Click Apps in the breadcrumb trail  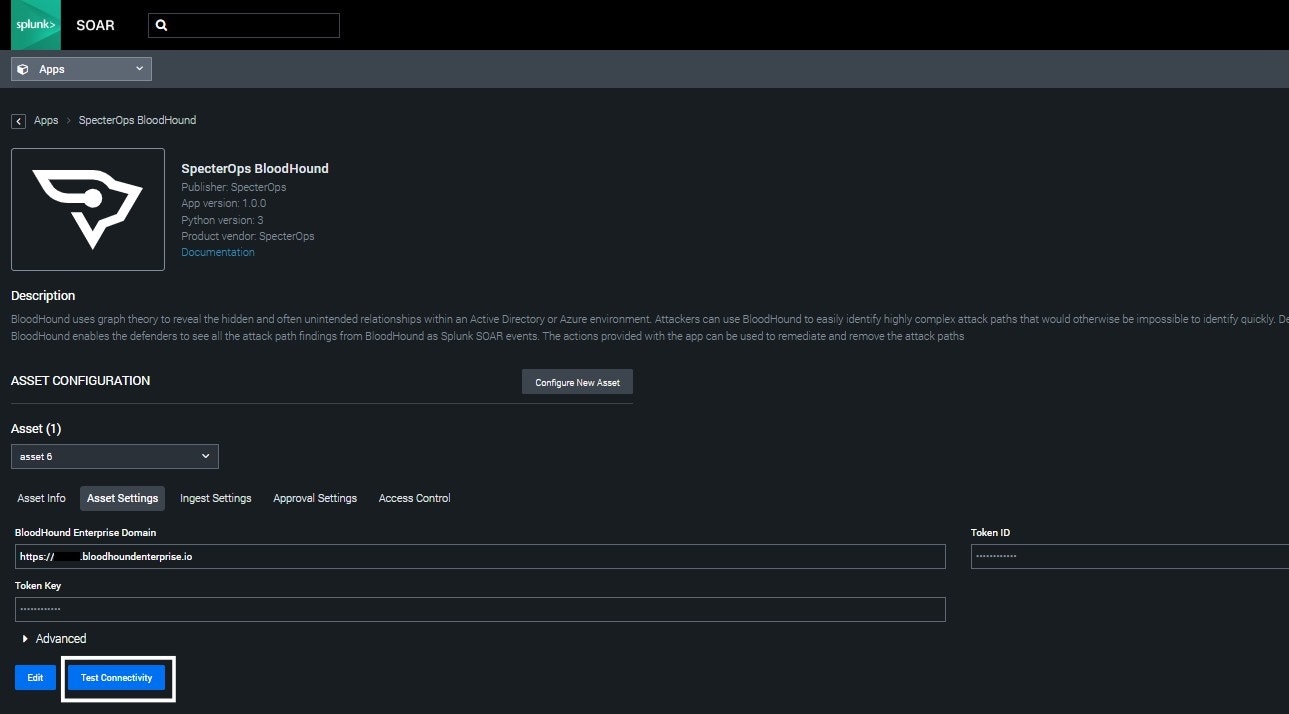46,120
